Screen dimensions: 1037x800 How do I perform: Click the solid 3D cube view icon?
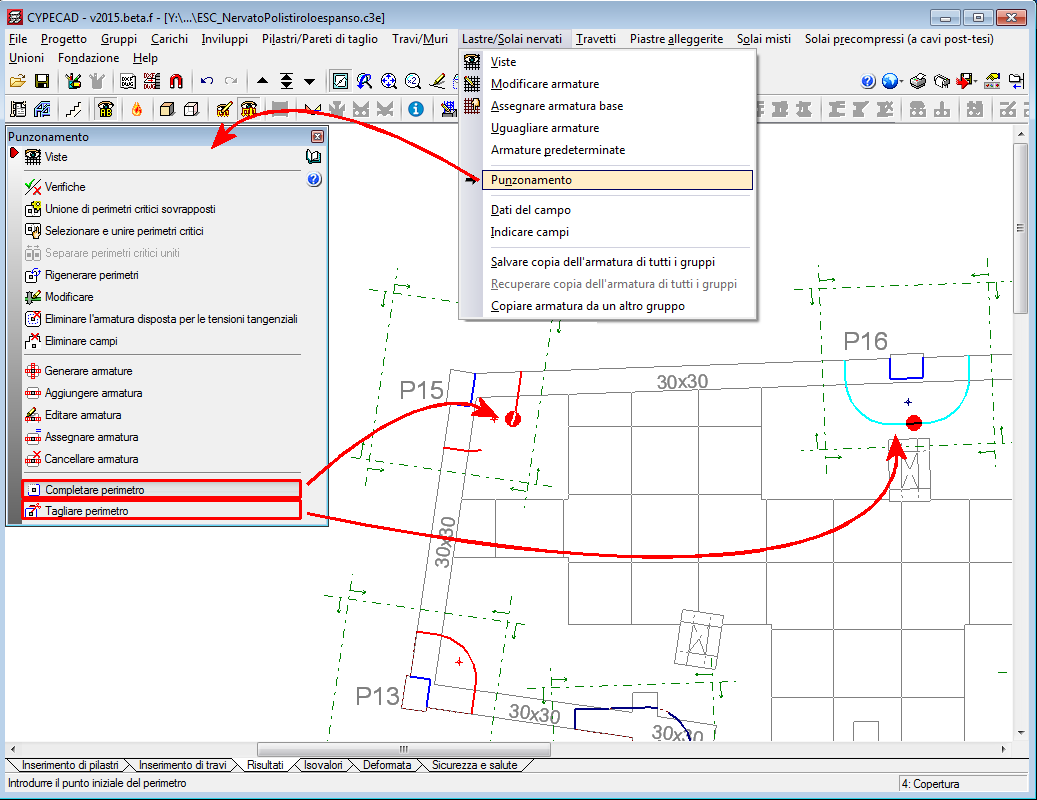(x=167, y=109)
